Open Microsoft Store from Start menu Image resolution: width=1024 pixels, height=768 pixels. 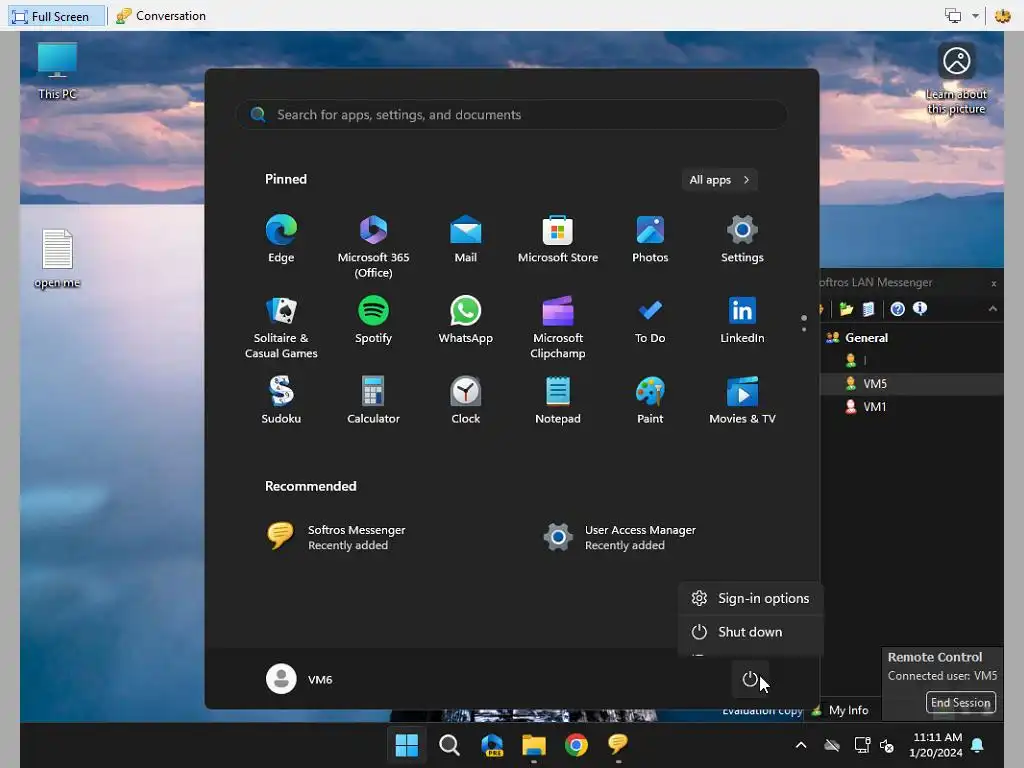pyautogui.click(x=558, y=238)
